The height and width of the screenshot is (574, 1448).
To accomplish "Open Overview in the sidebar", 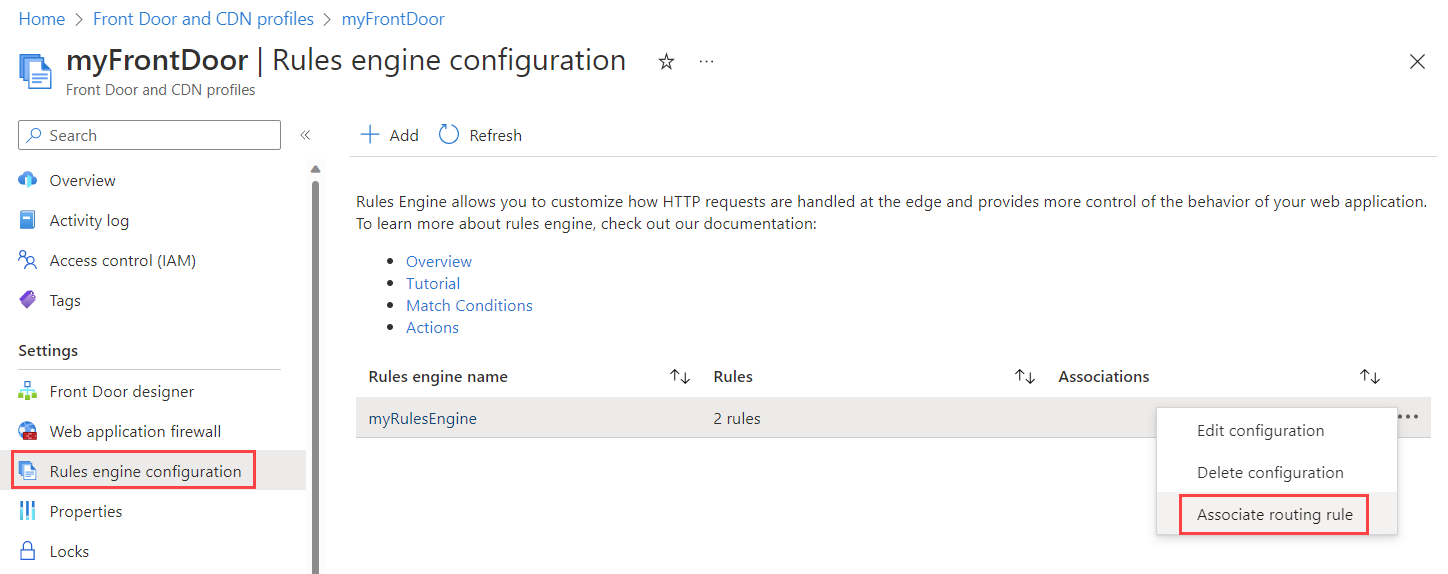I will 82,180.
